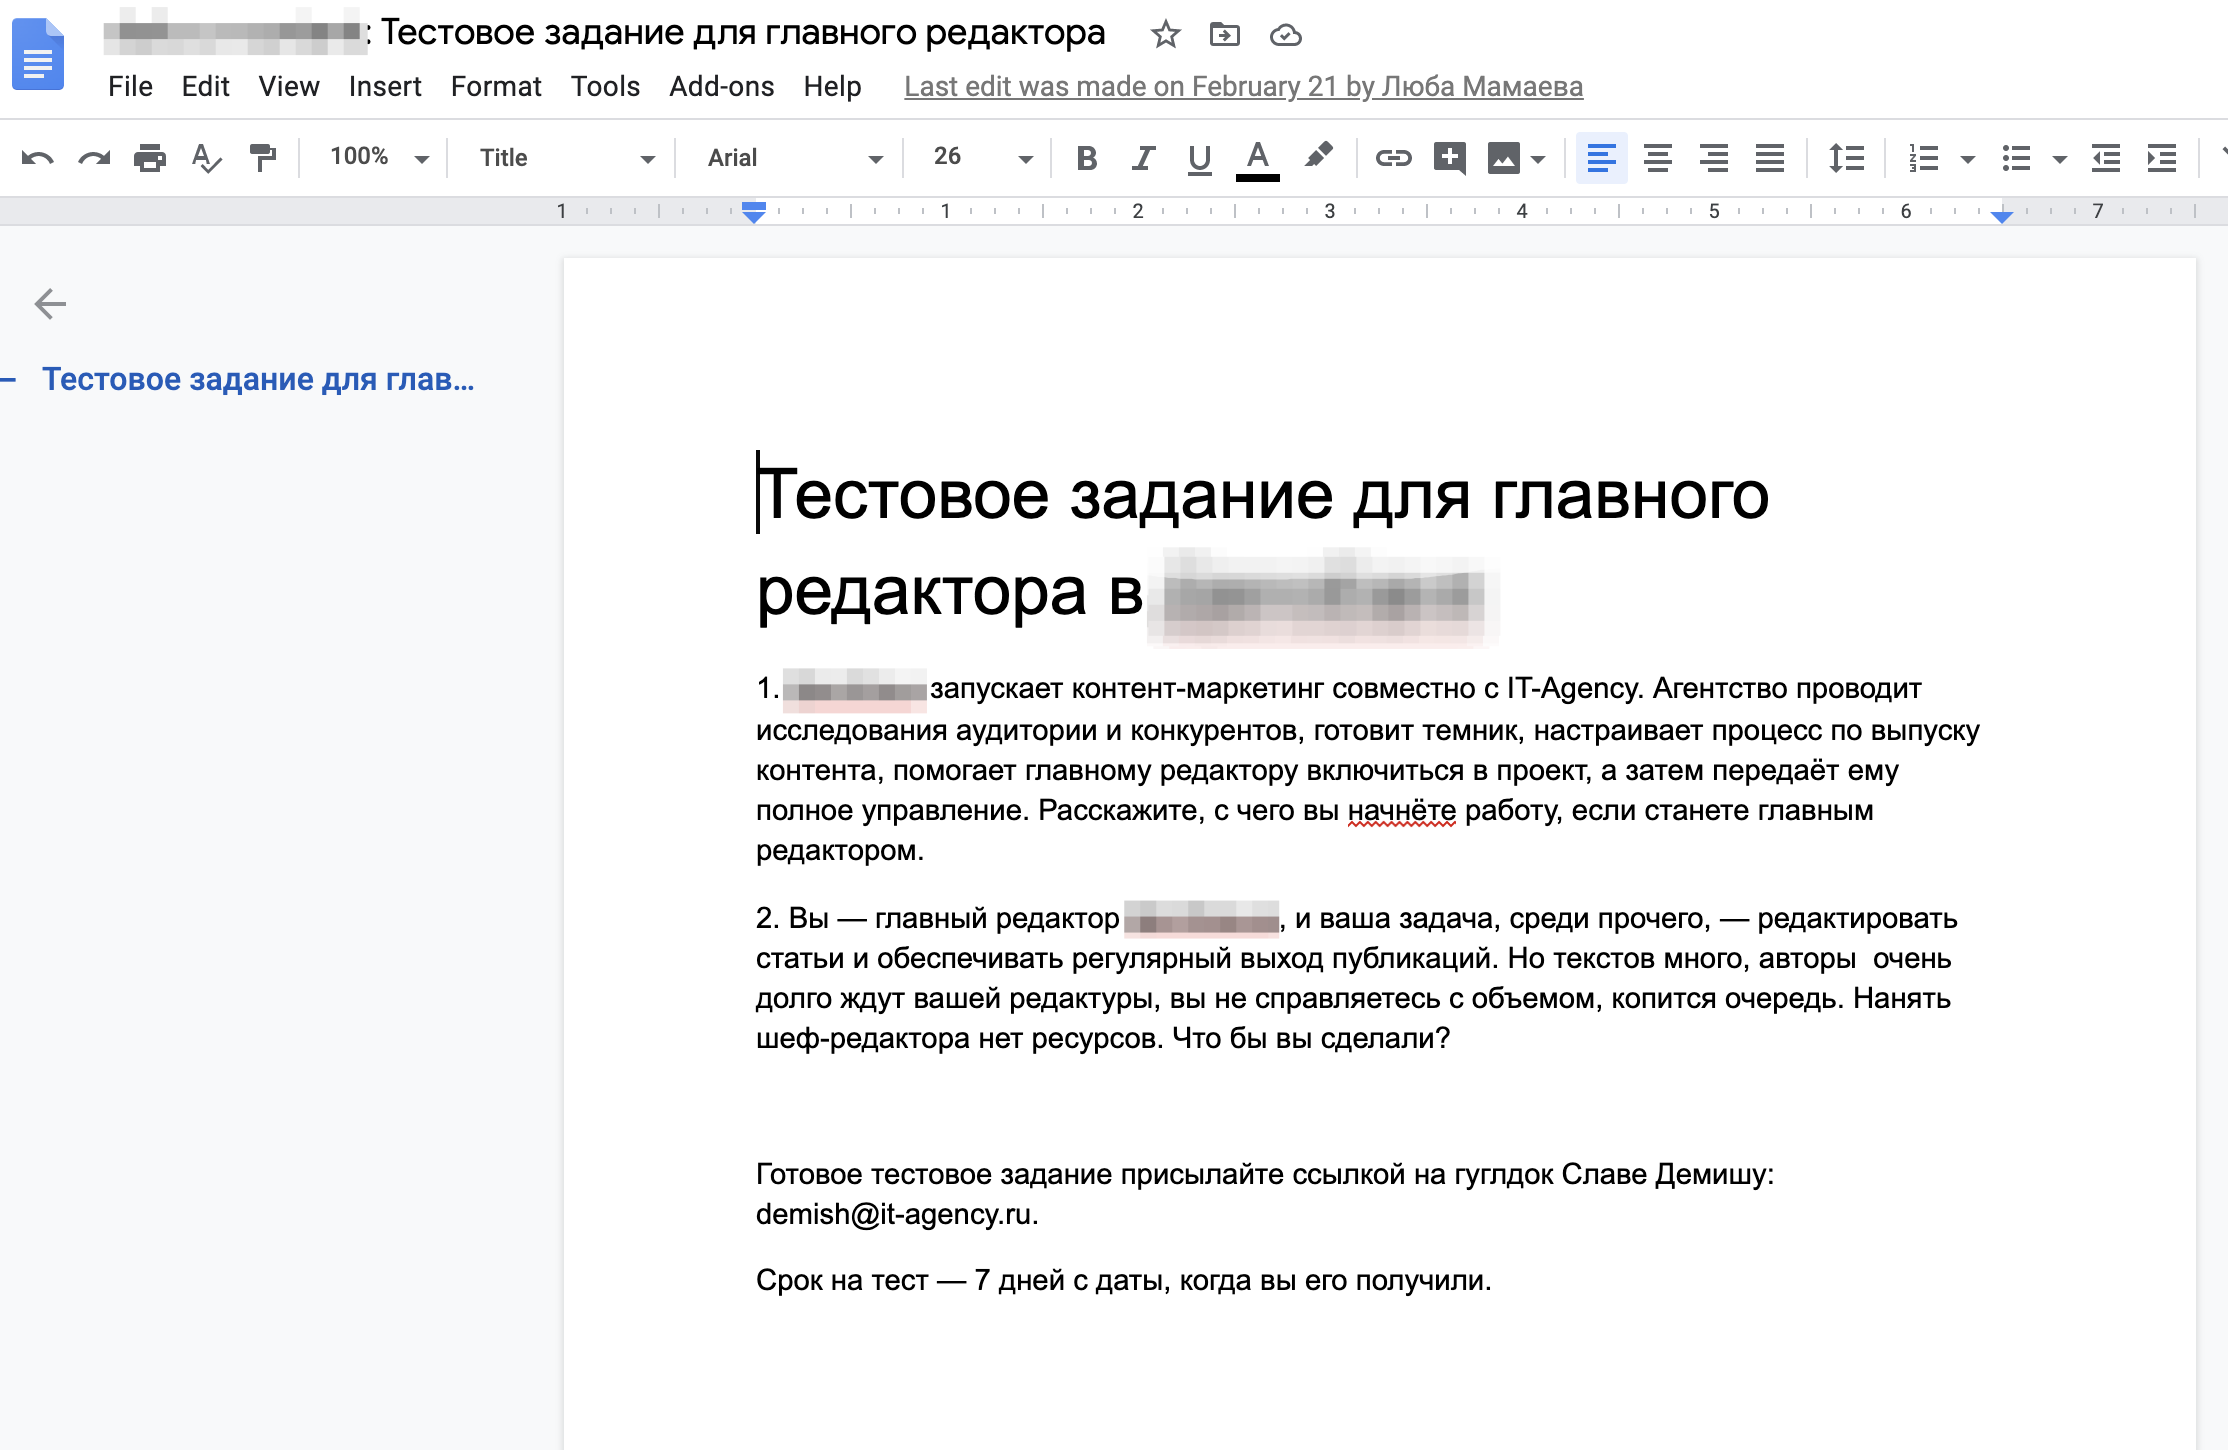Decrease paragraph indent

[2105, 158]
